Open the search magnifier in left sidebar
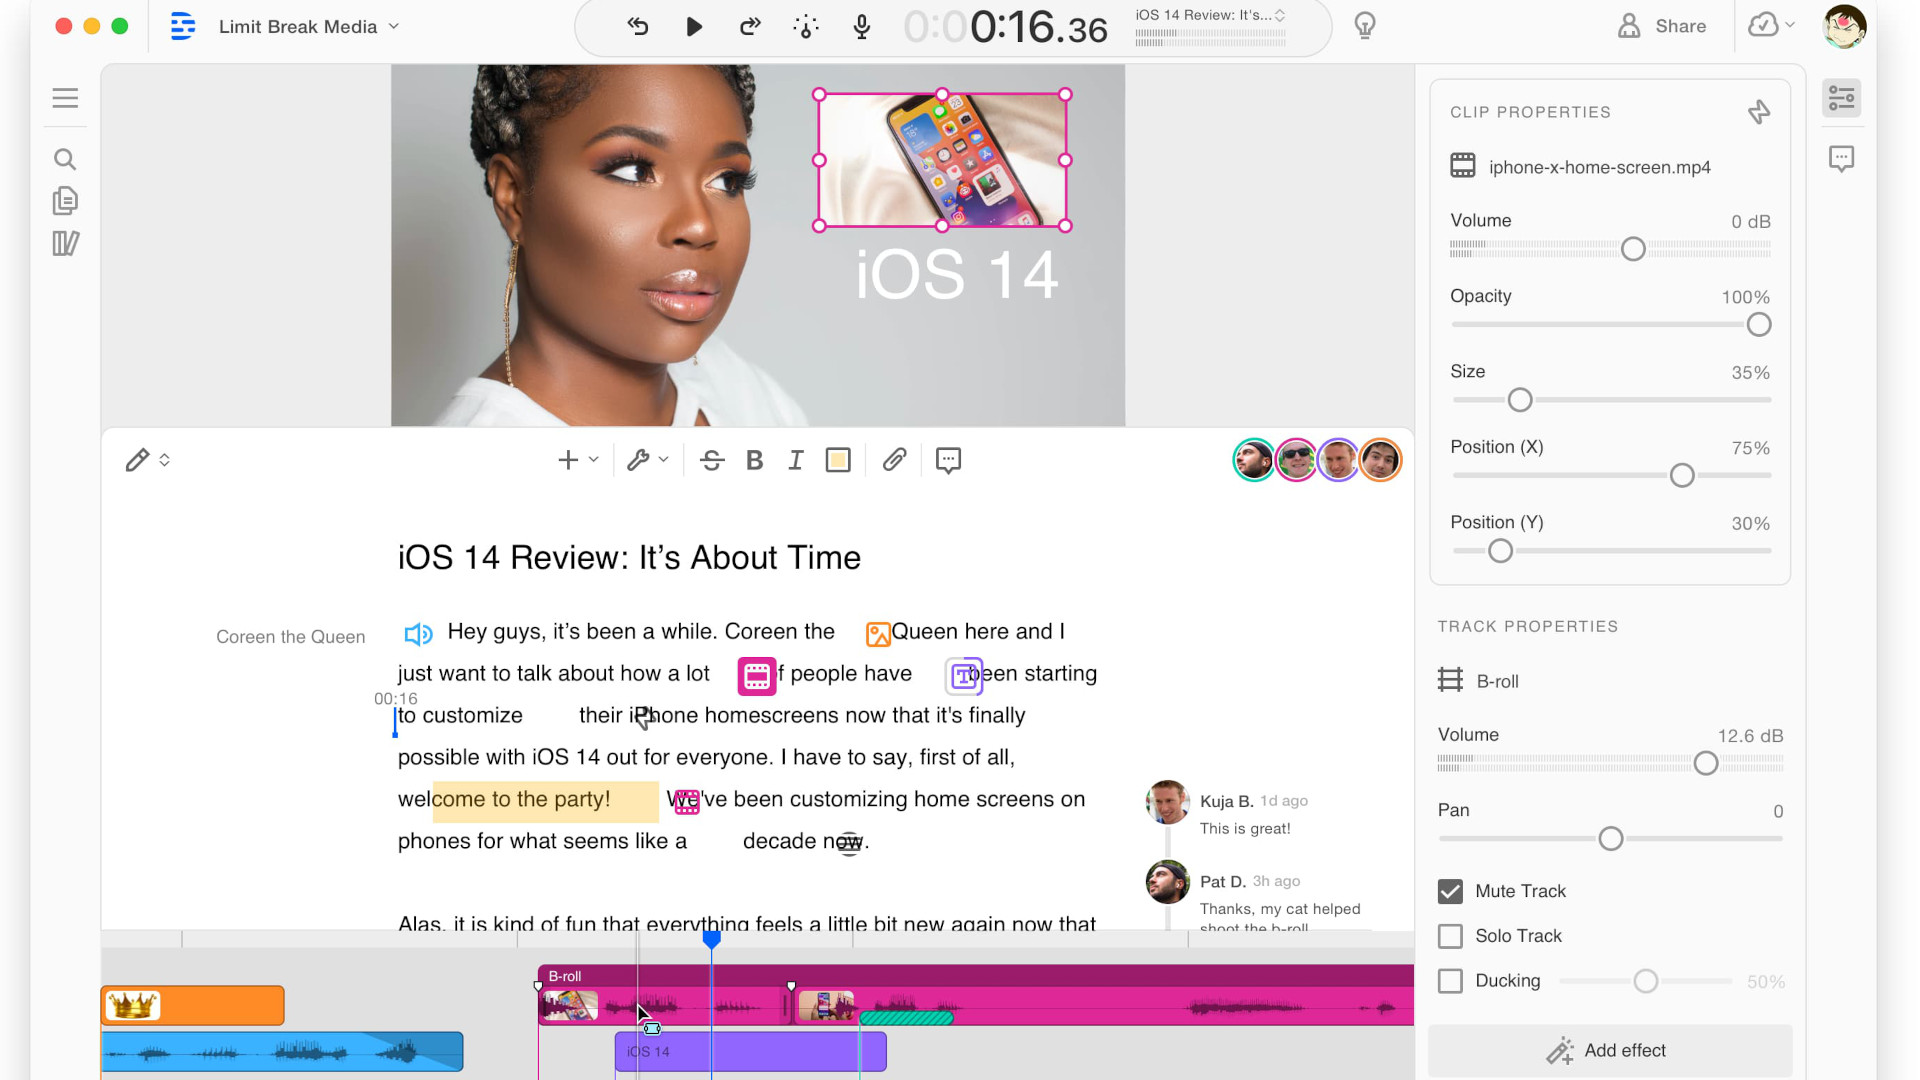 coord(65,159)
